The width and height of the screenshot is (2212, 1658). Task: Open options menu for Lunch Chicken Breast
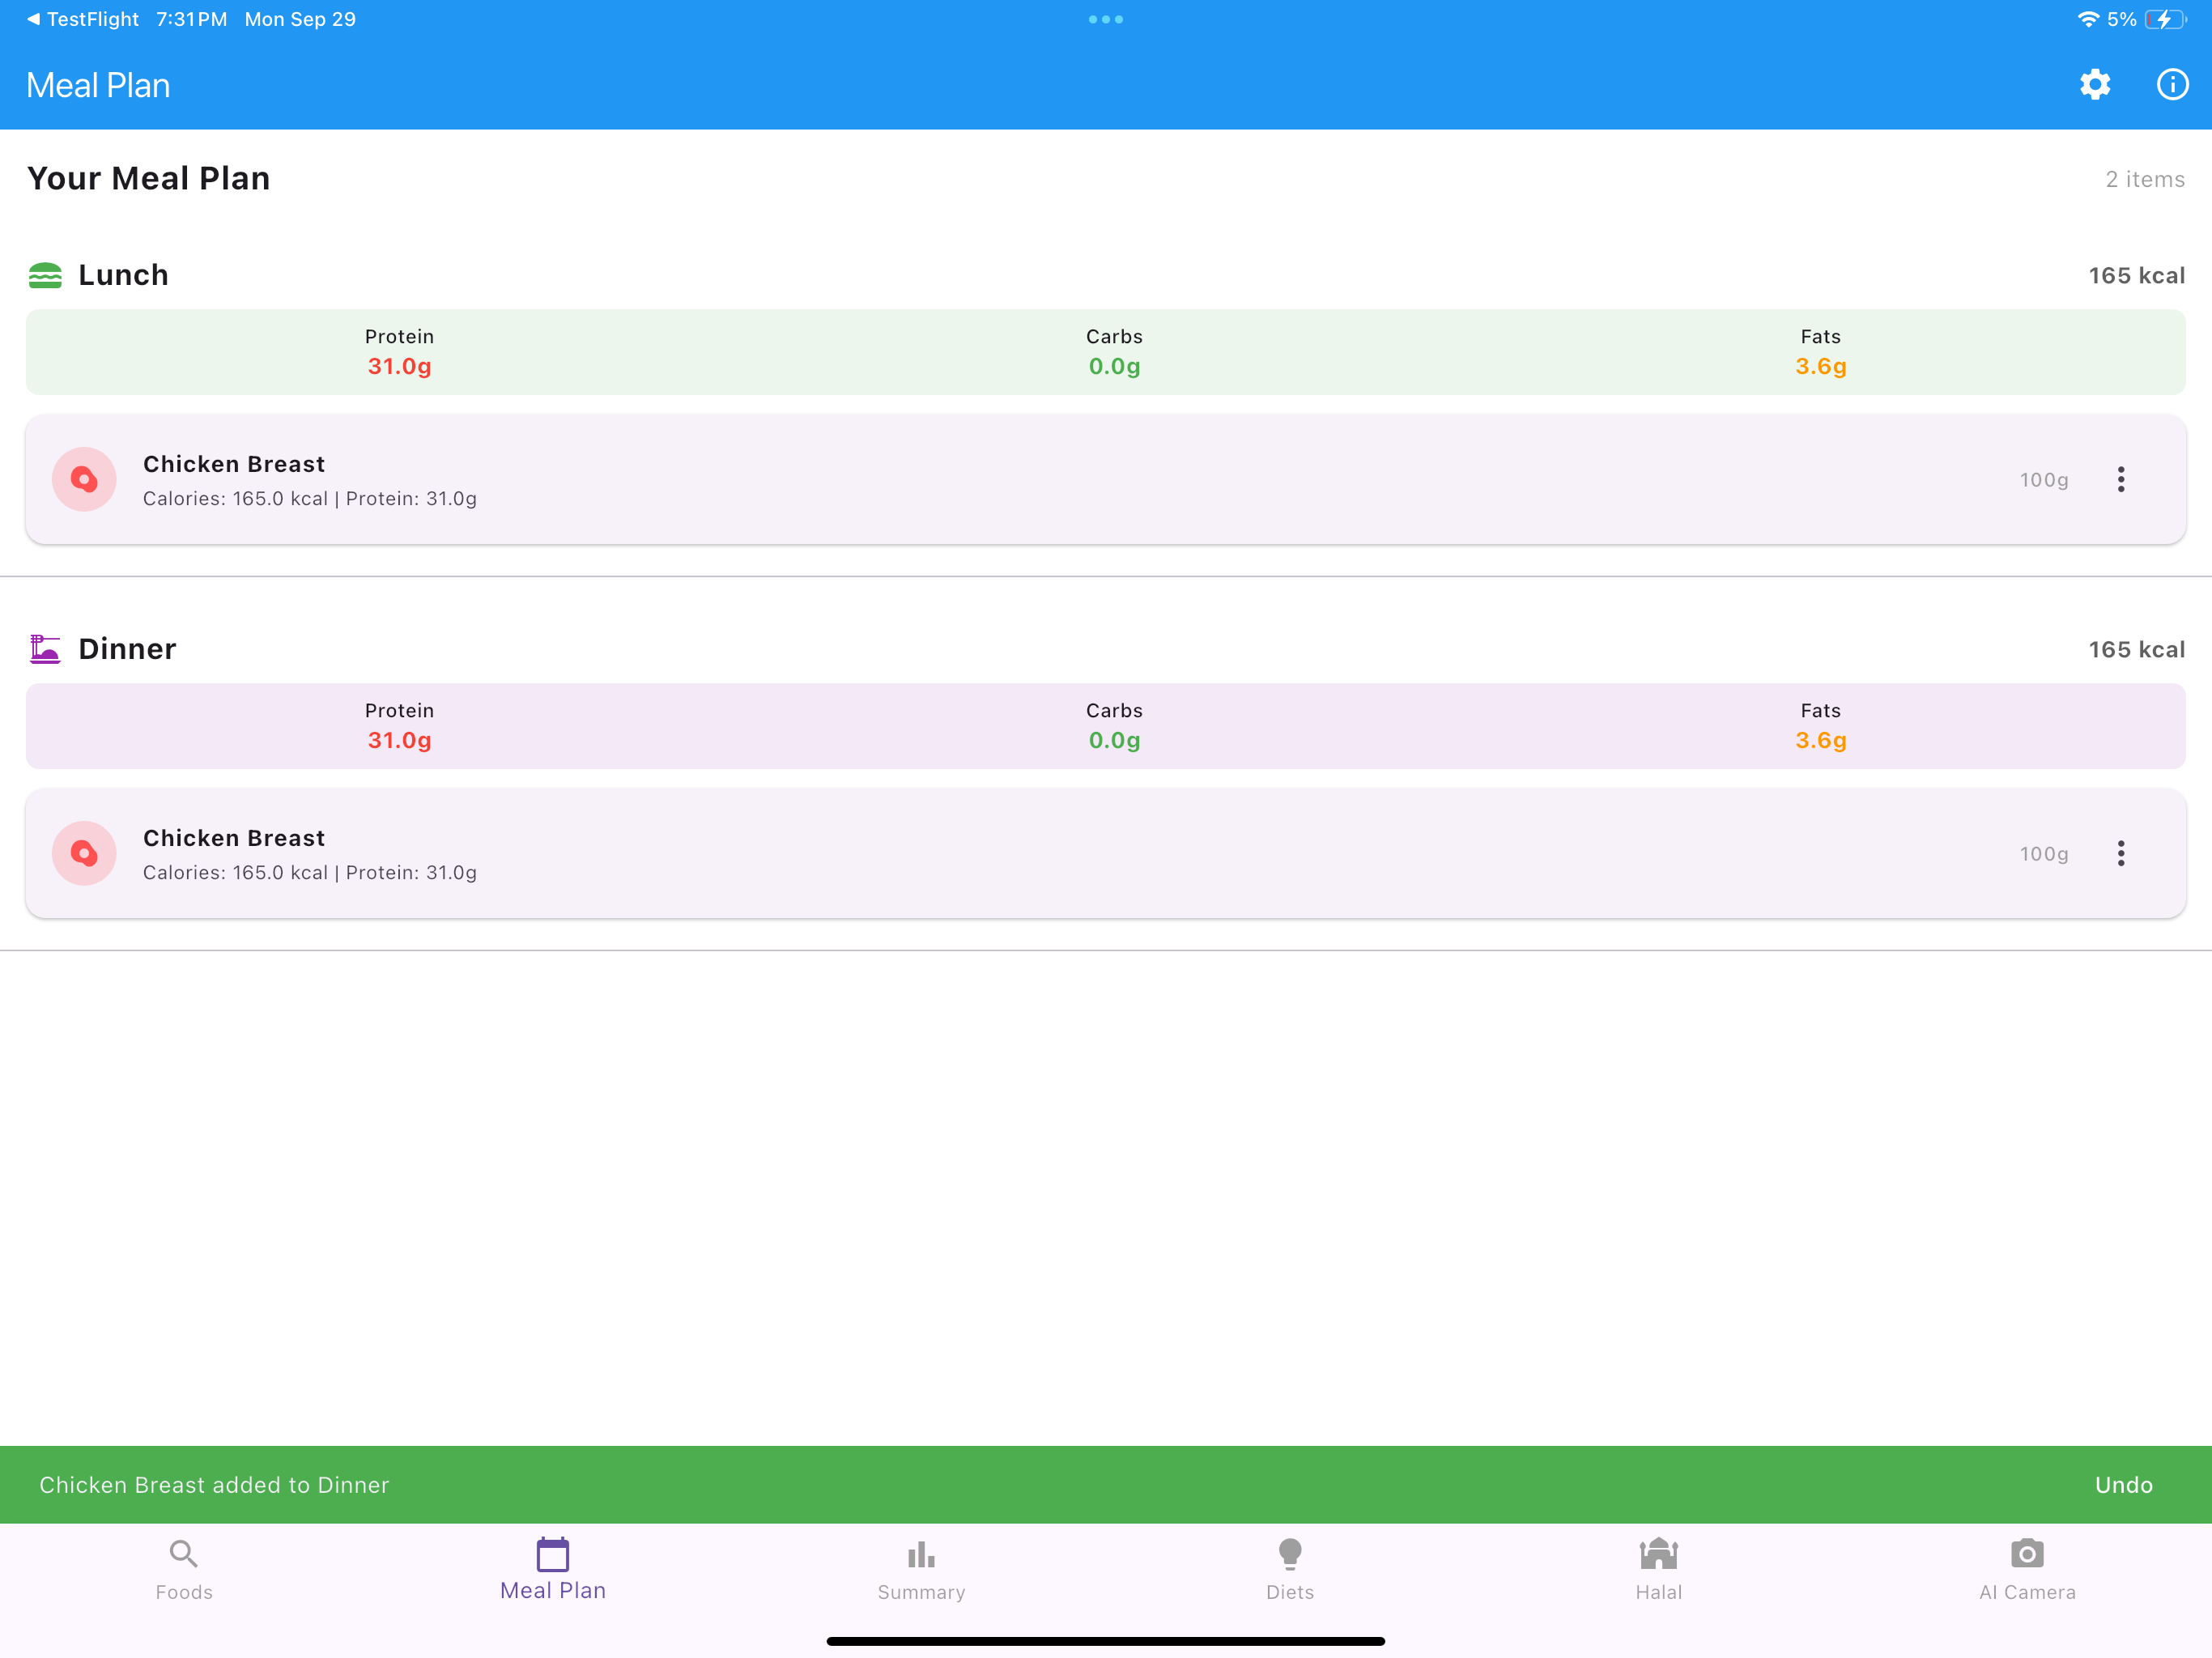click(x=2120, y=480)
